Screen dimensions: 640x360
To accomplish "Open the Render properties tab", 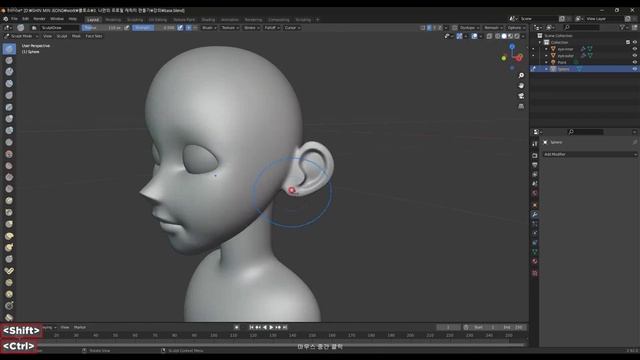I will tap(535, 156).
